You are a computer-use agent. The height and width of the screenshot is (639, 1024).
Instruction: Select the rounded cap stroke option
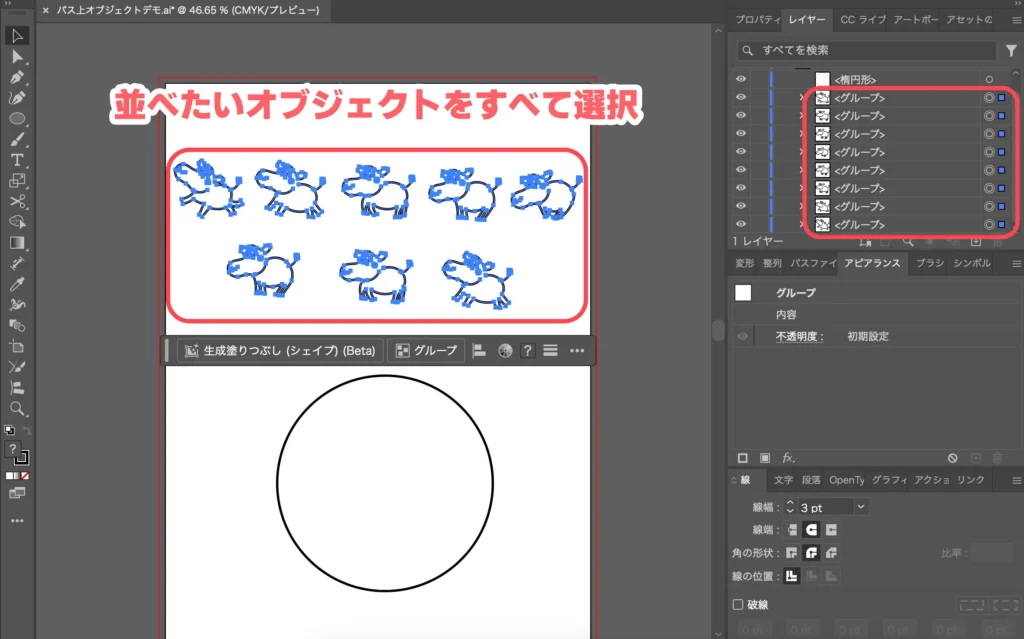pos(811,530)
